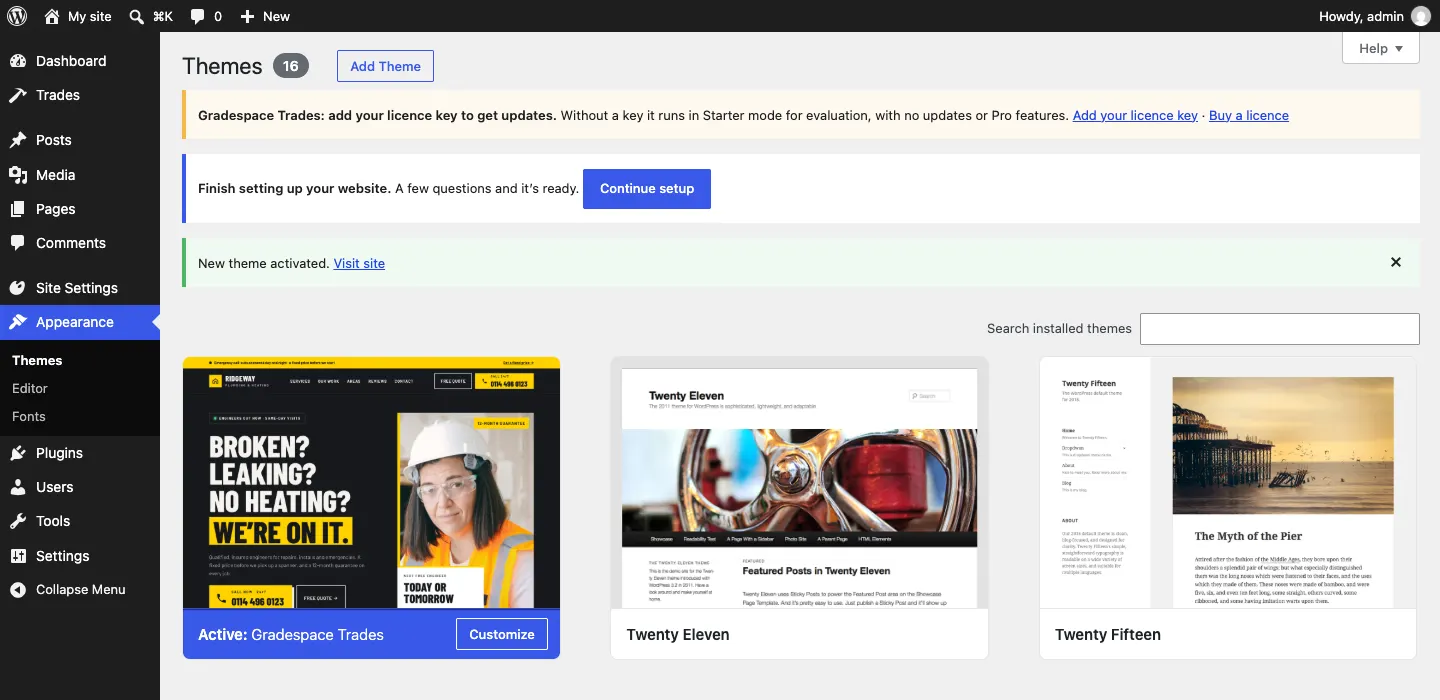The width and height of the screenshot is (1440, 700).
Task: Open search via magnifier icon
Action: [x=137, y=16]
